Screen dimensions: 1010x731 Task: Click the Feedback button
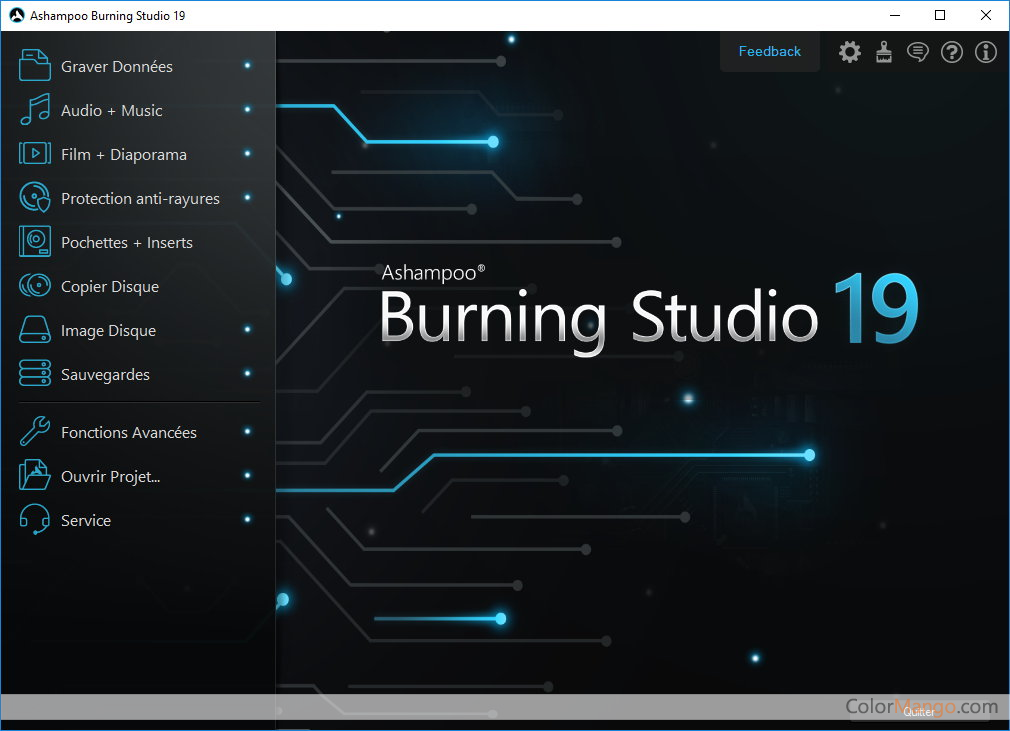pos(769,51)
